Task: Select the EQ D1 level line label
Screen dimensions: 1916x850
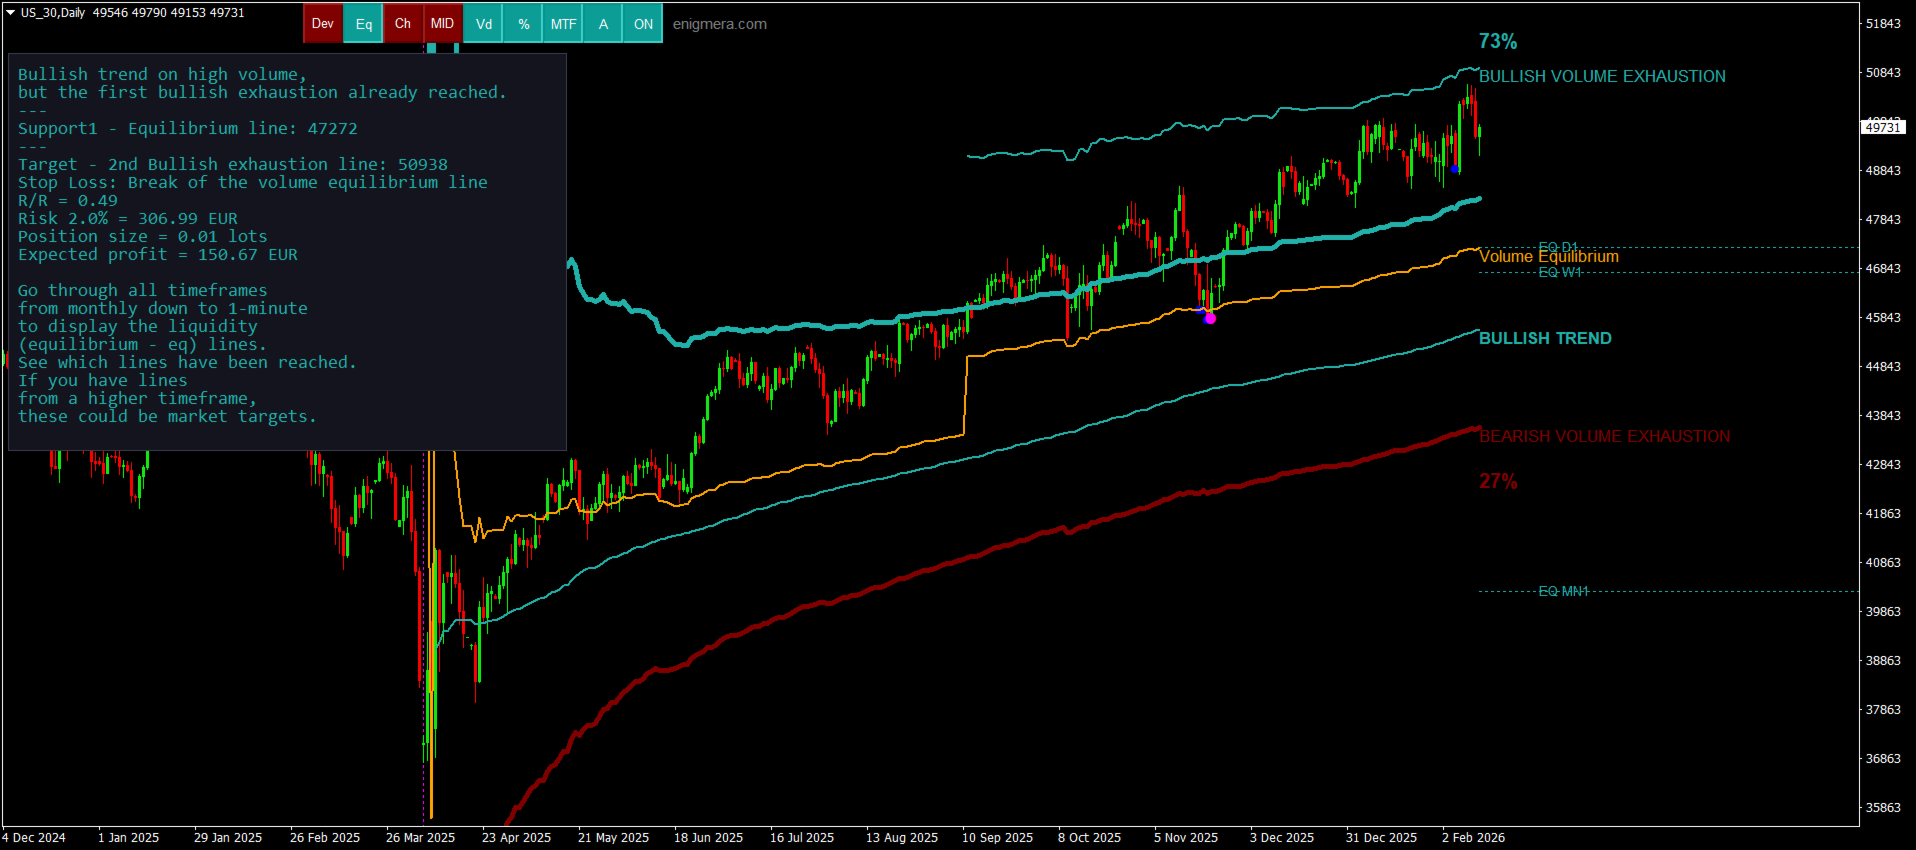Action: pyautogui.click(x=1558, y=246)
